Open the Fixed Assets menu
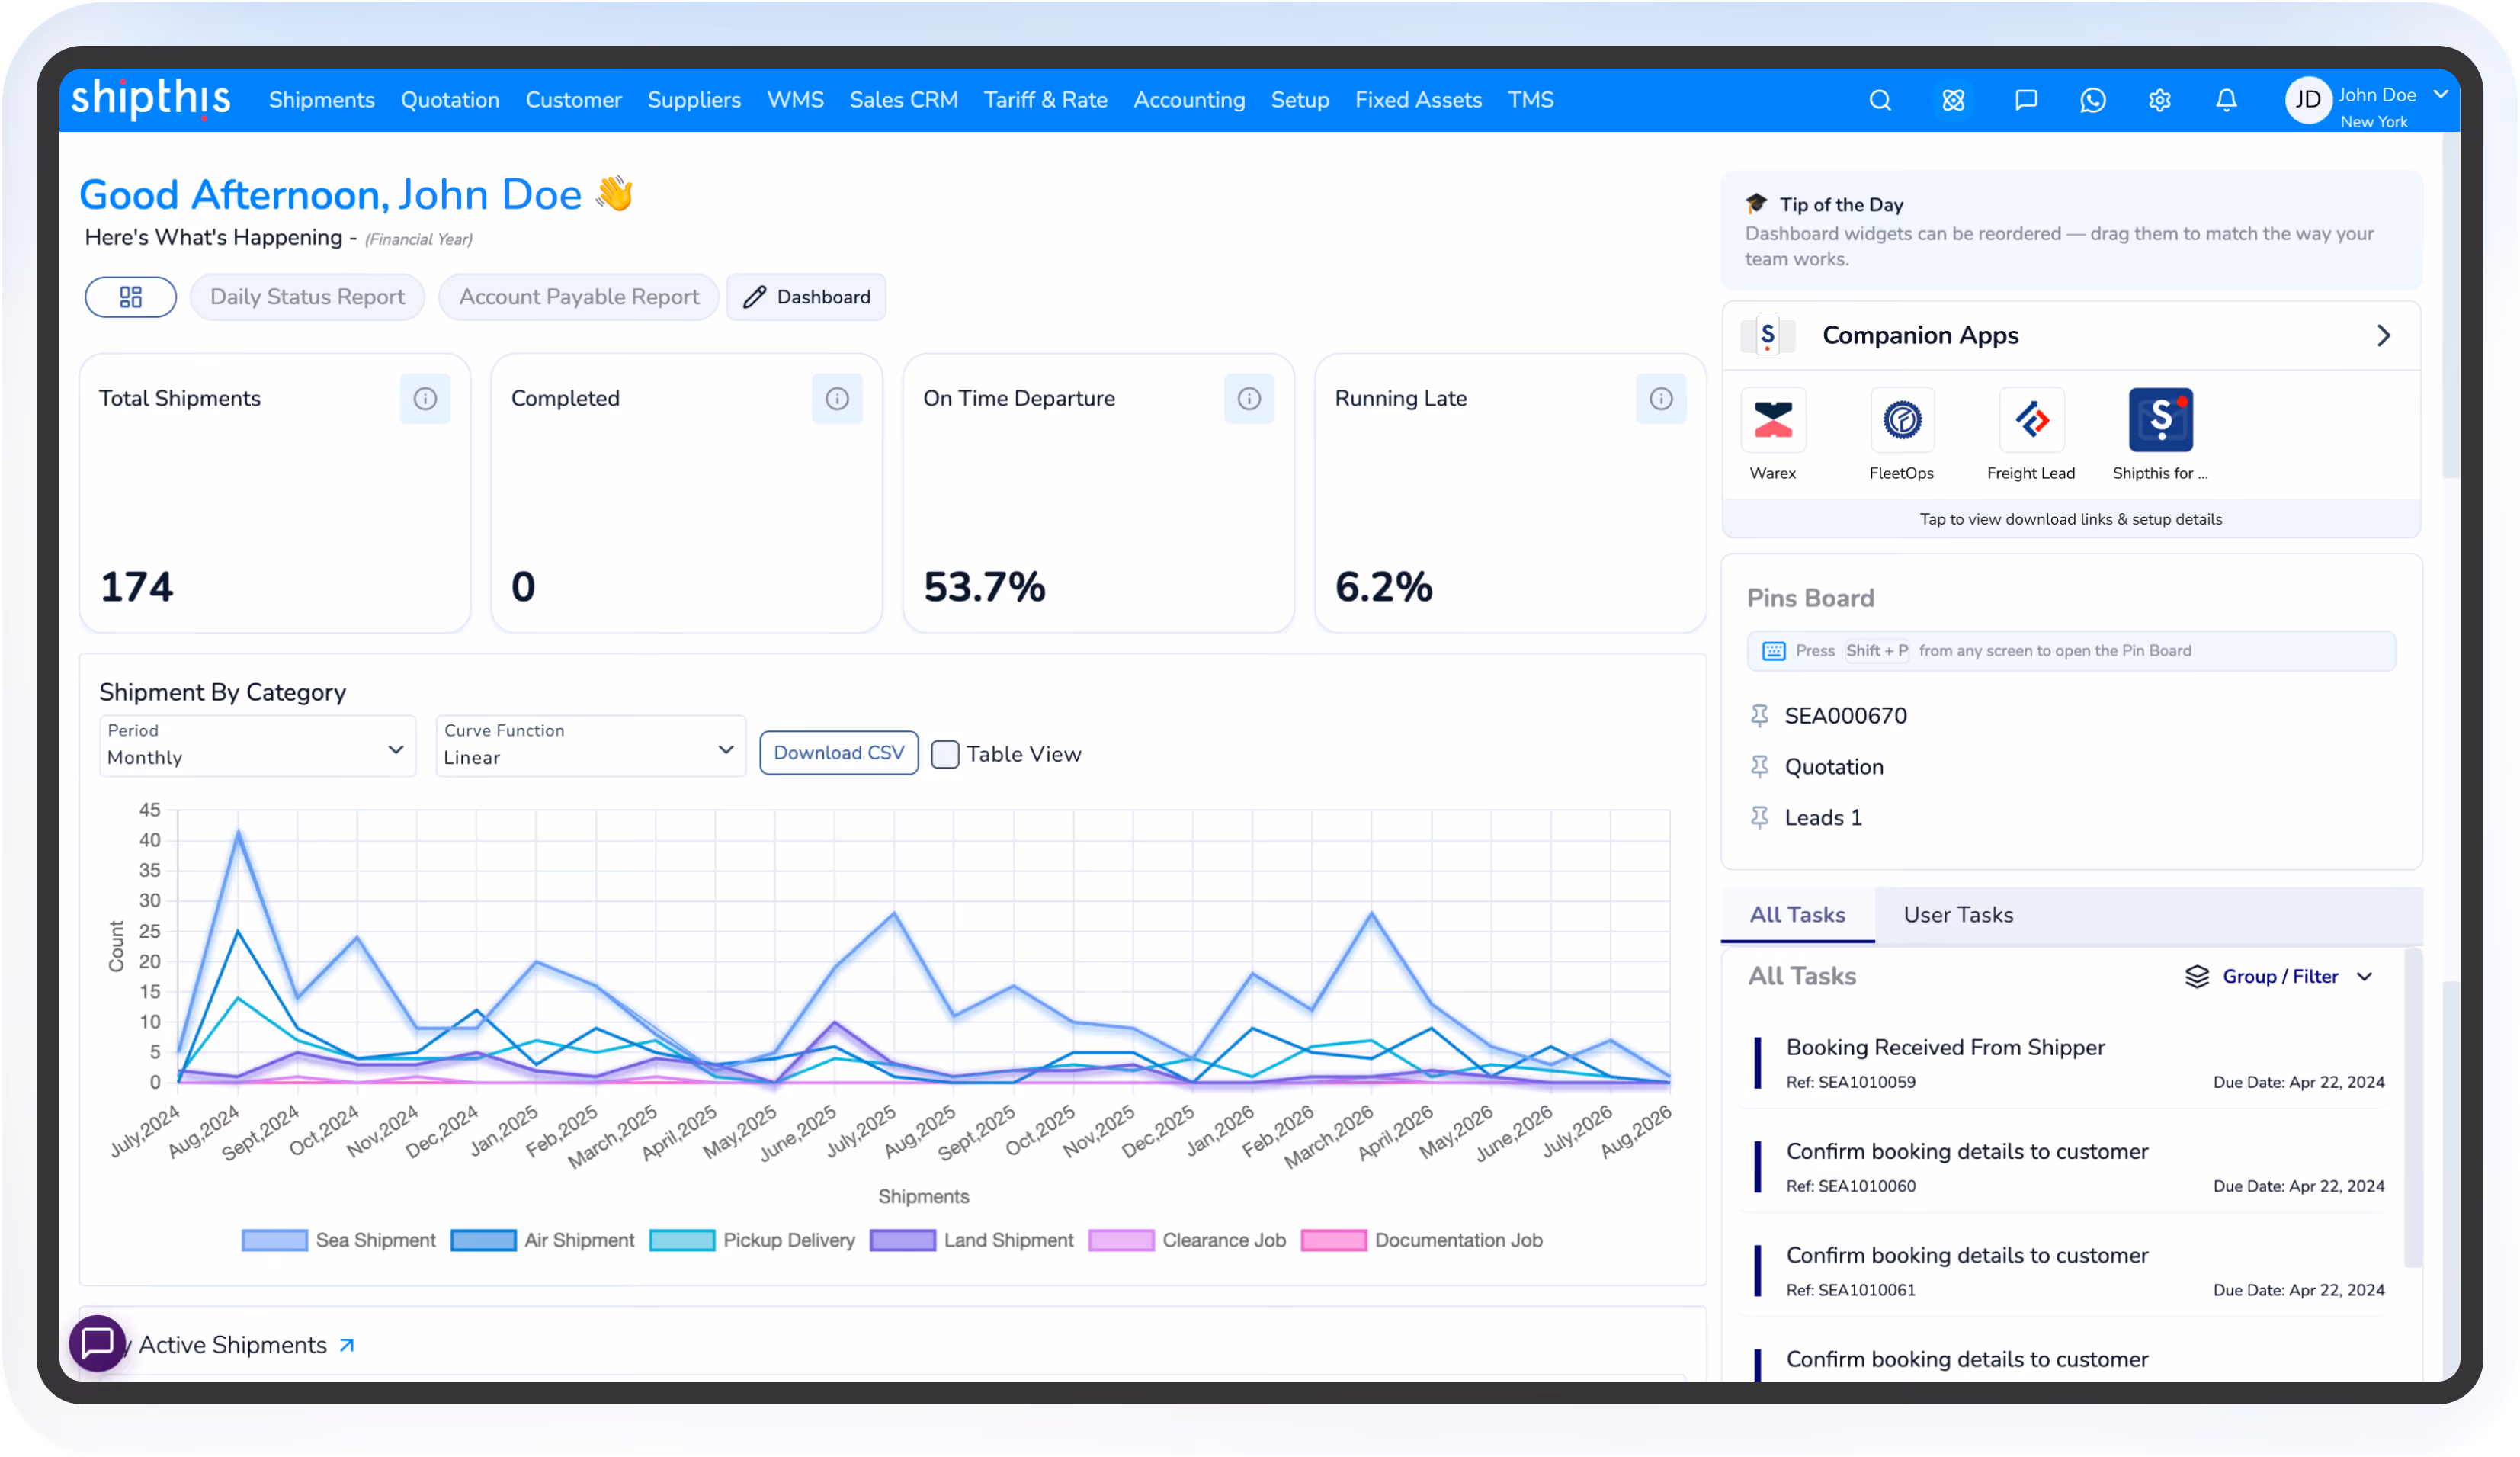This screenshot has height=1457, width=2520. 1418,100
